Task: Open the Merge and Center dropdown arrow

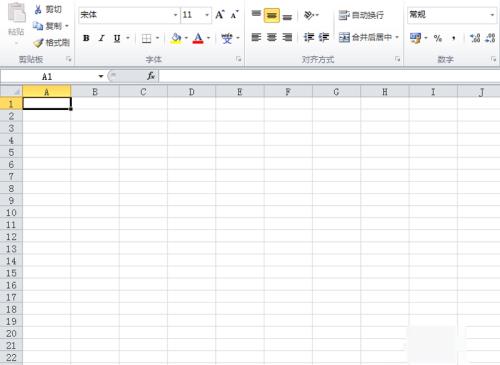Action: pos(397,37)
